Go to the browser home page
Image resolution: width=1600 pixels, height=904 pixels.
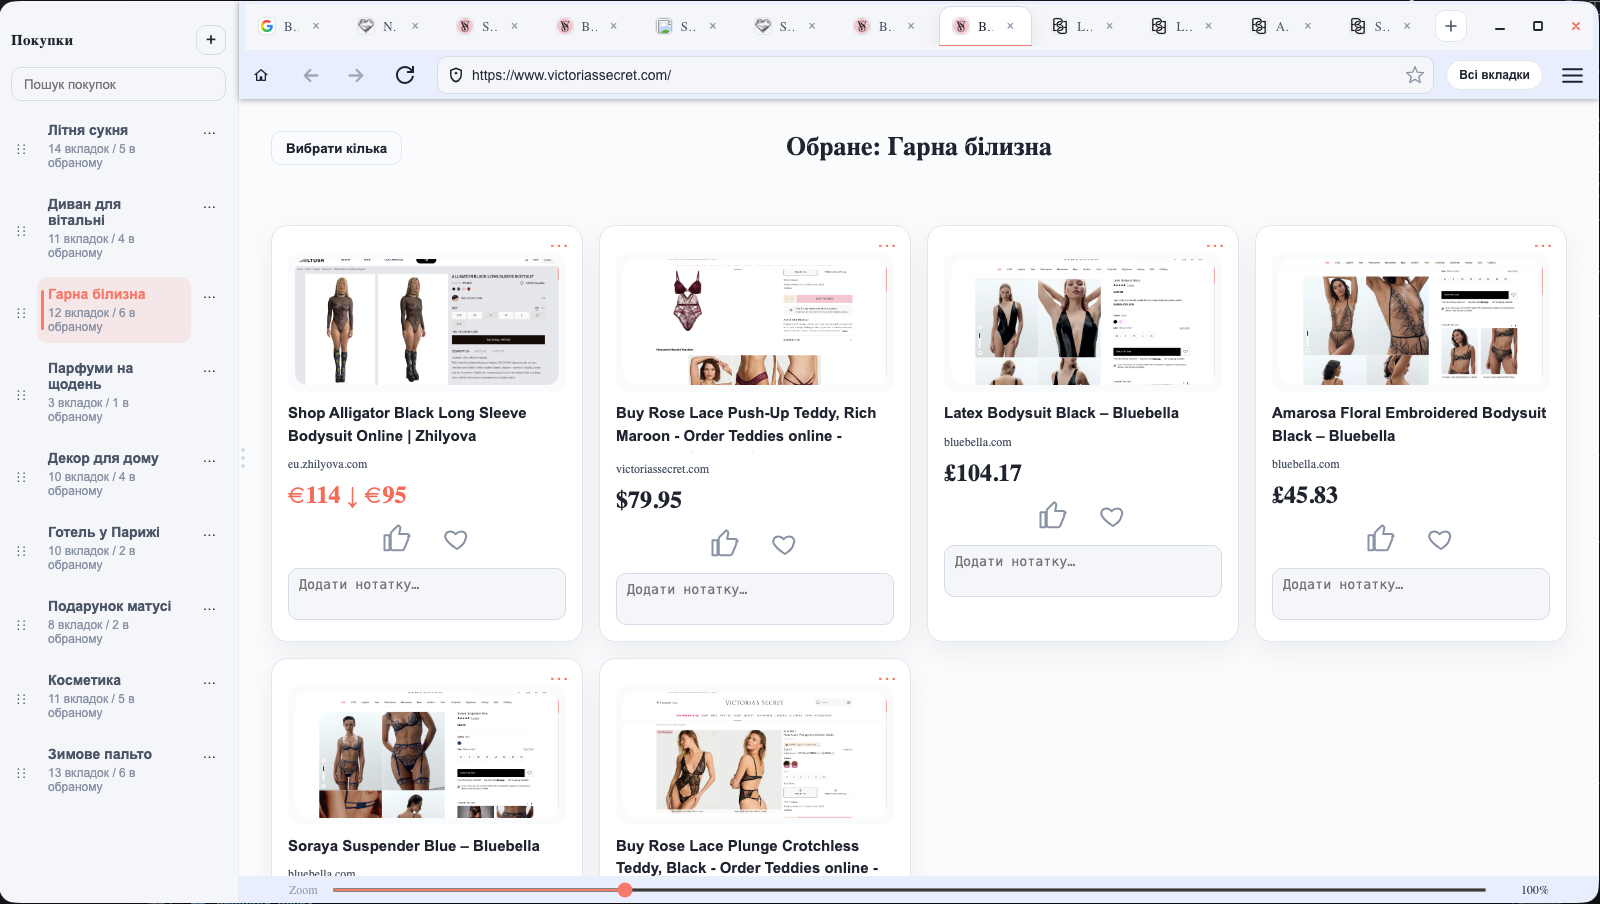[261, 75]
